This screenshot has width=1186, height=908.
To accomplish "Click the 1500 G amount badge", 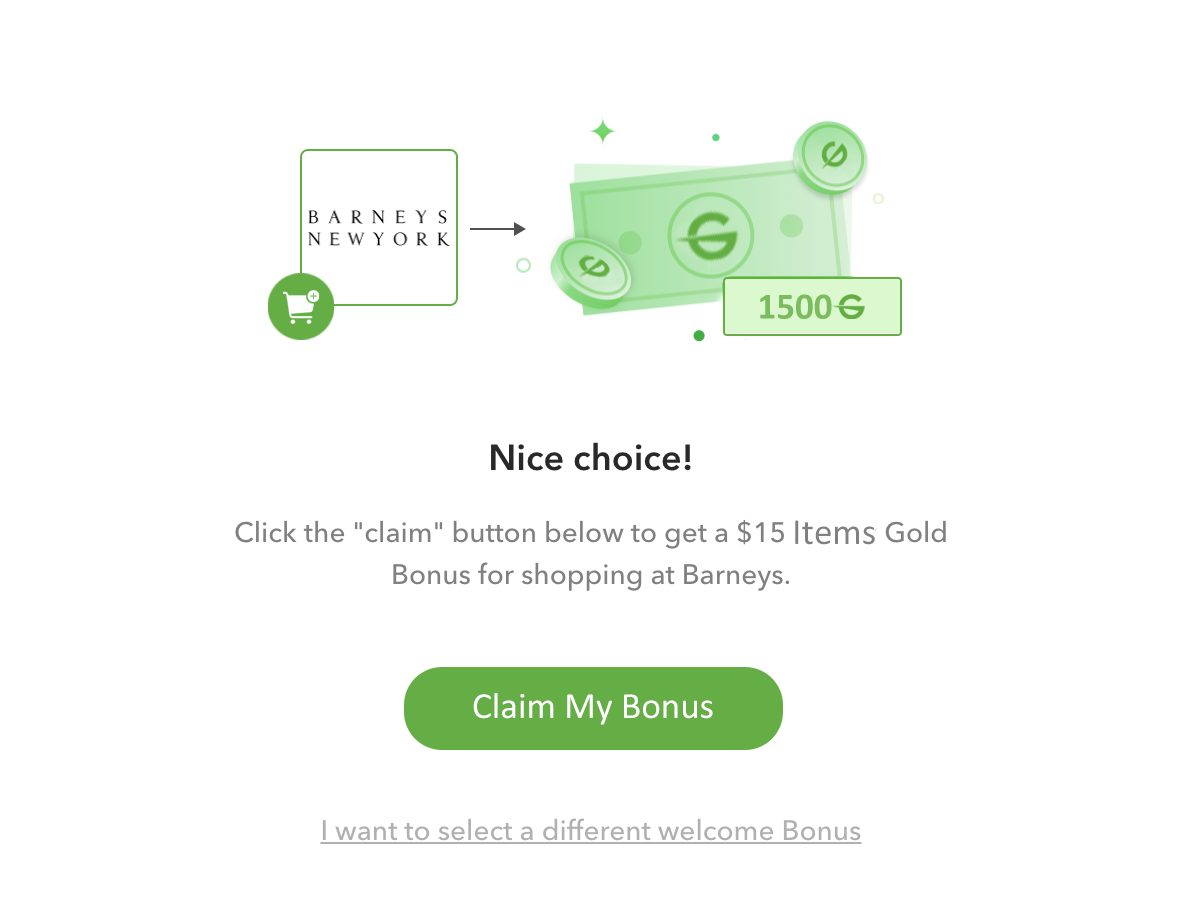I will 812,306.
